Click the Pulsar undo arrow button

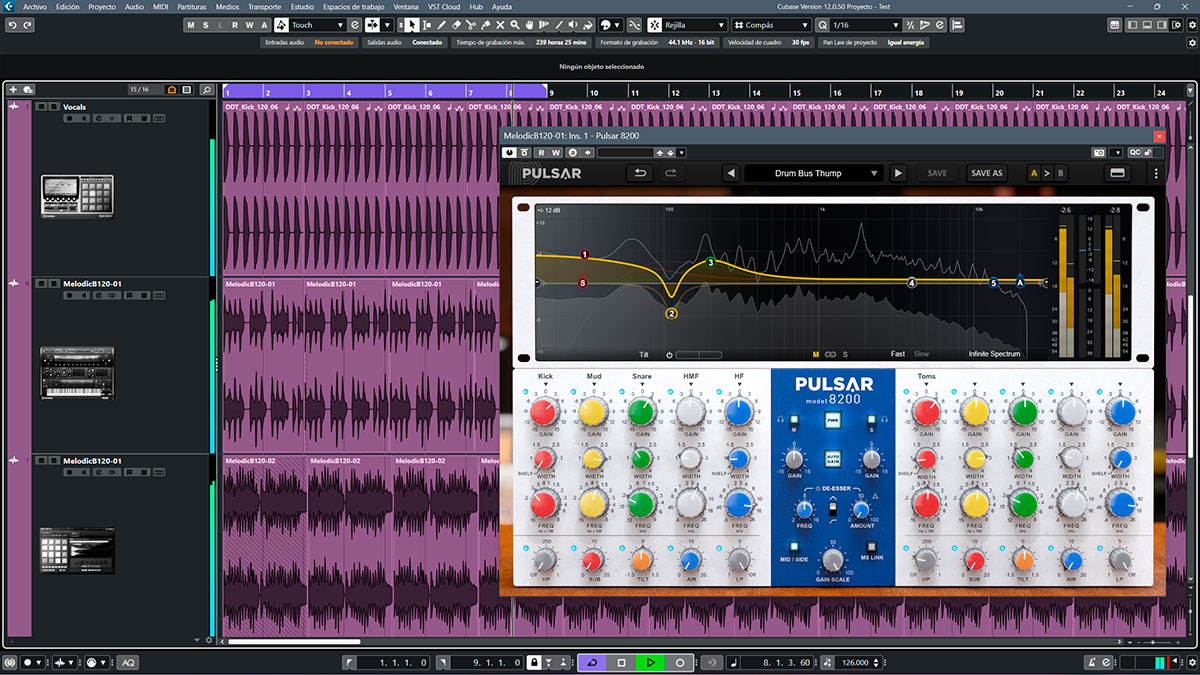pyautogui.click(x=640, y=173)
